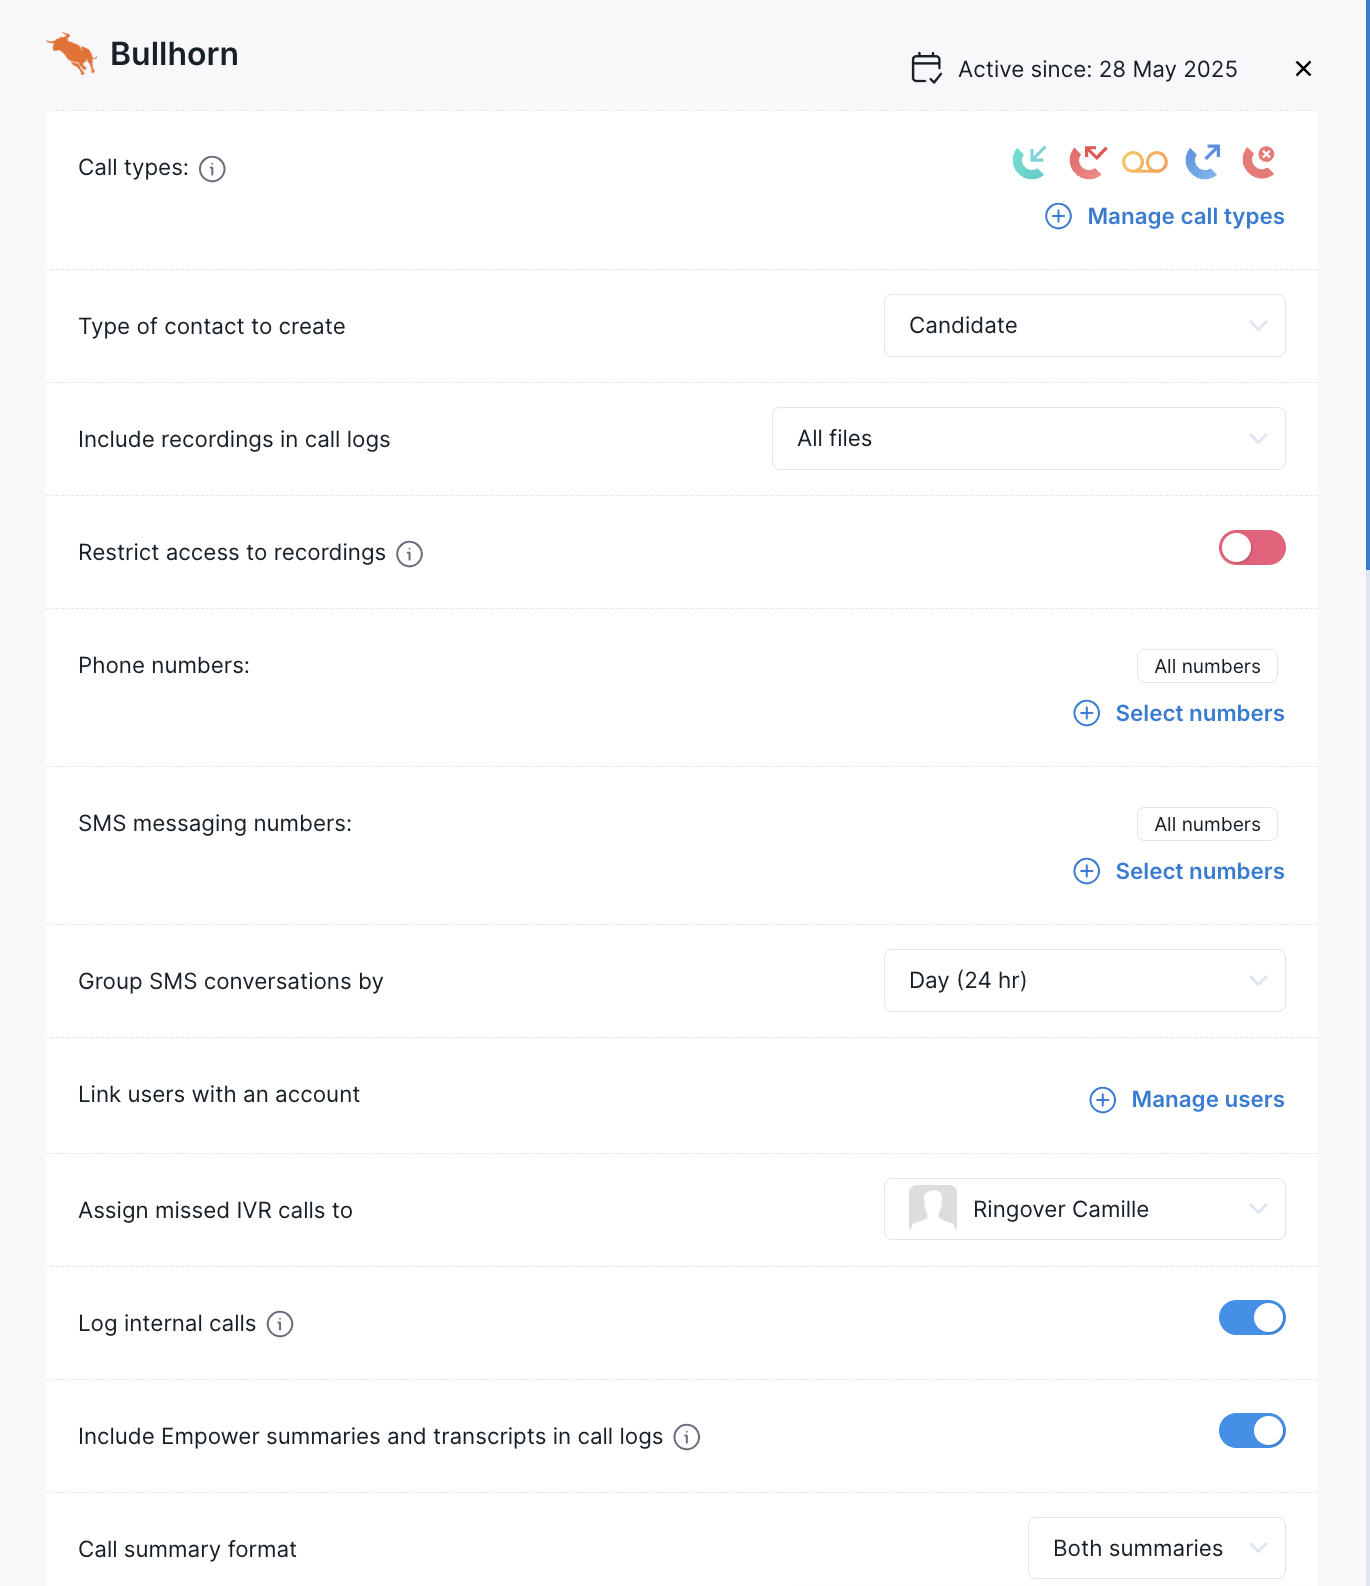
Task: Select the missed call type icon
Action: pyautogui.click(x=1088, y=162)
